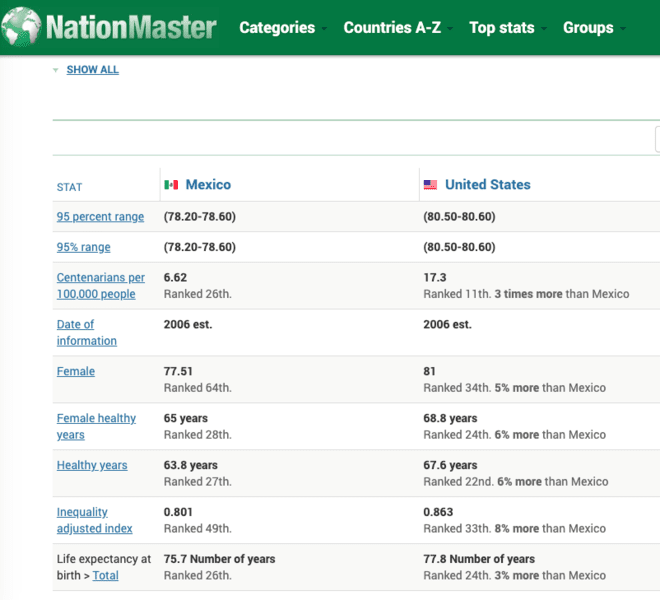Click the NationMaster globe logo icon
660x600 pixels.
(21, 27)
